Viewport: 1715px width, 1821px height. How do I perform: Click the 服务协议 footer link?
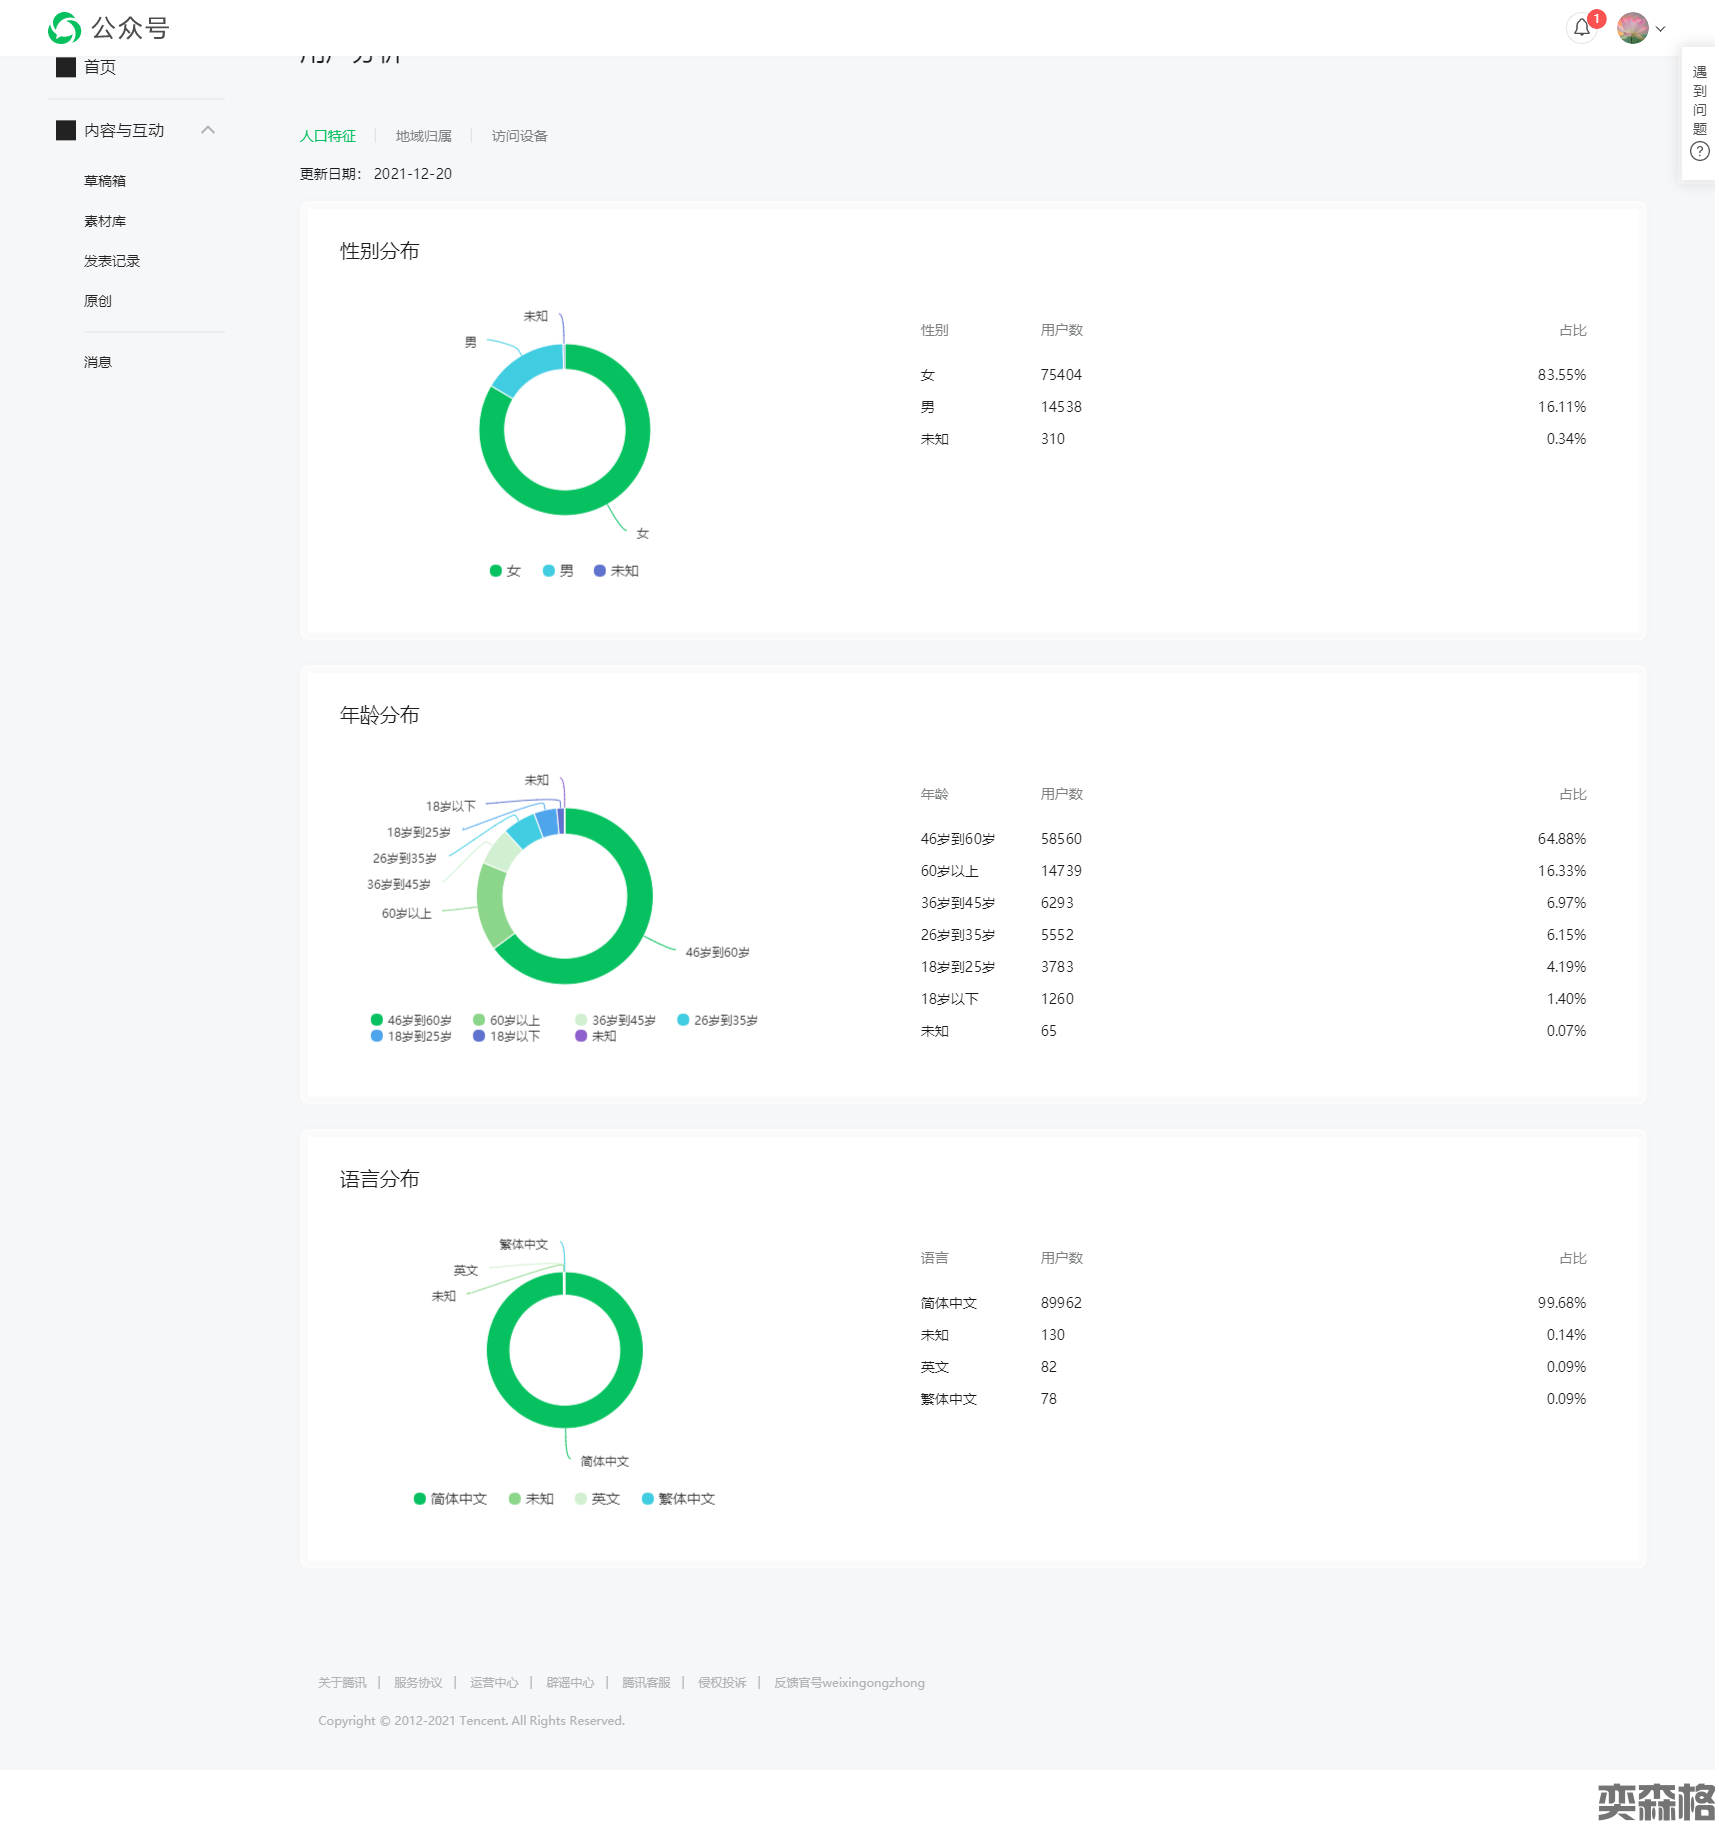417,1683
